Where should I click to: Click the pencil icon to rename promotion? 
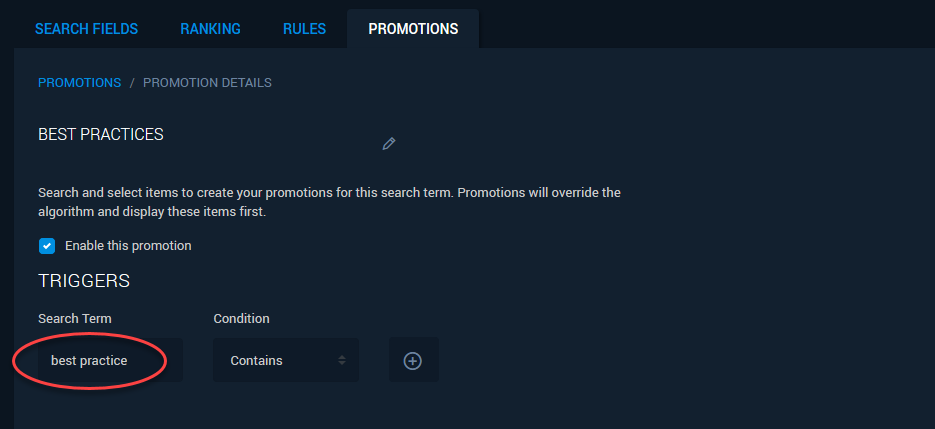pos(389,144)
